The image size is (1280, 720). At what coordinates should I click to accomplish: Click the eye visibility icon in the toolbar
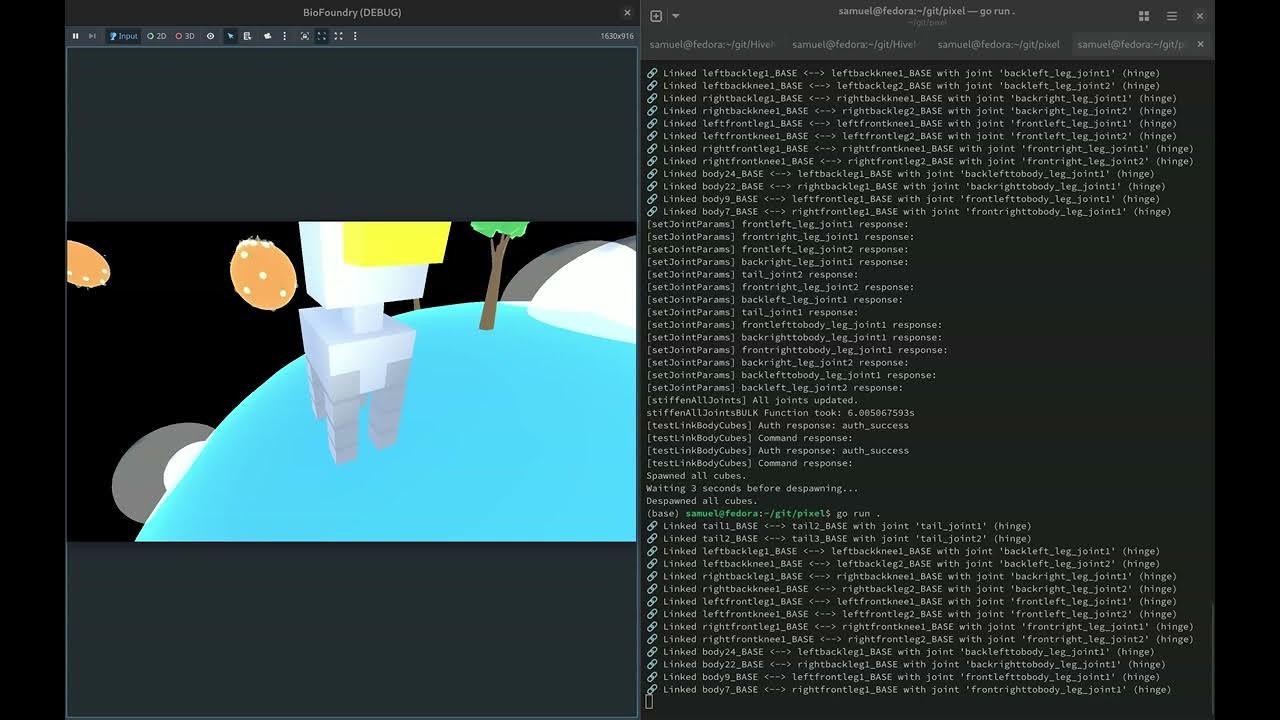211,36
